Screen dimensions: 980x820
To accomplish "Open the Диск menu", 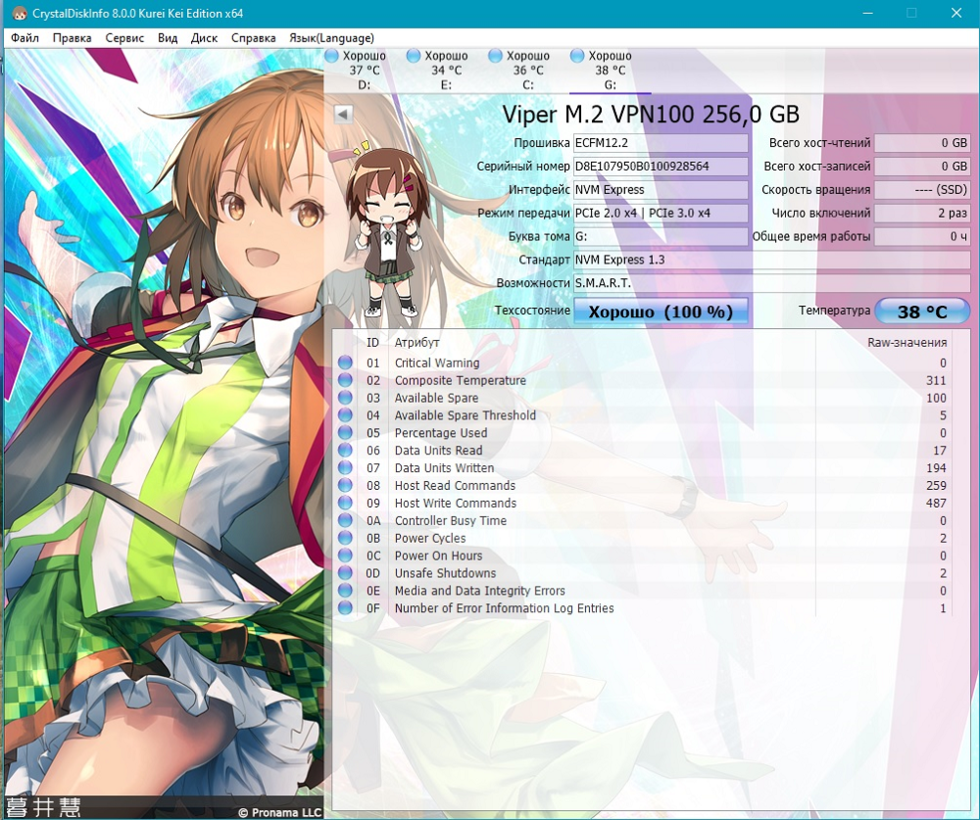I will click(204, 38).
